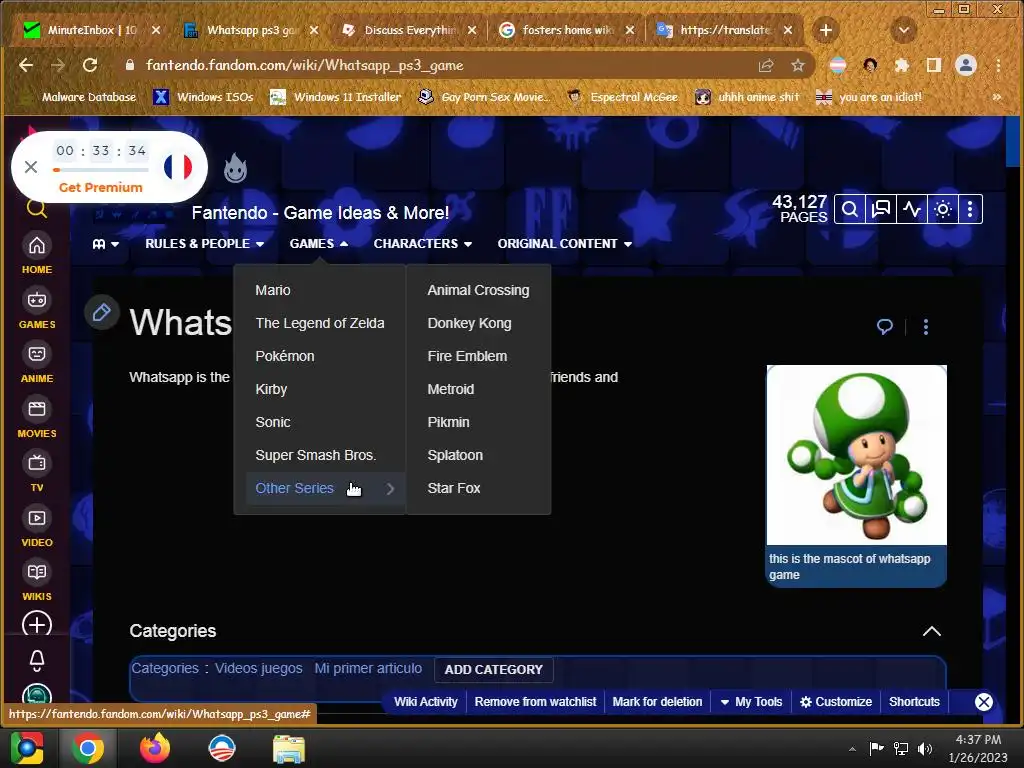Open the recent activity pulse icon
This screenshot has width=1024, height=768.
pyautogui.click(x=912, y=210)
